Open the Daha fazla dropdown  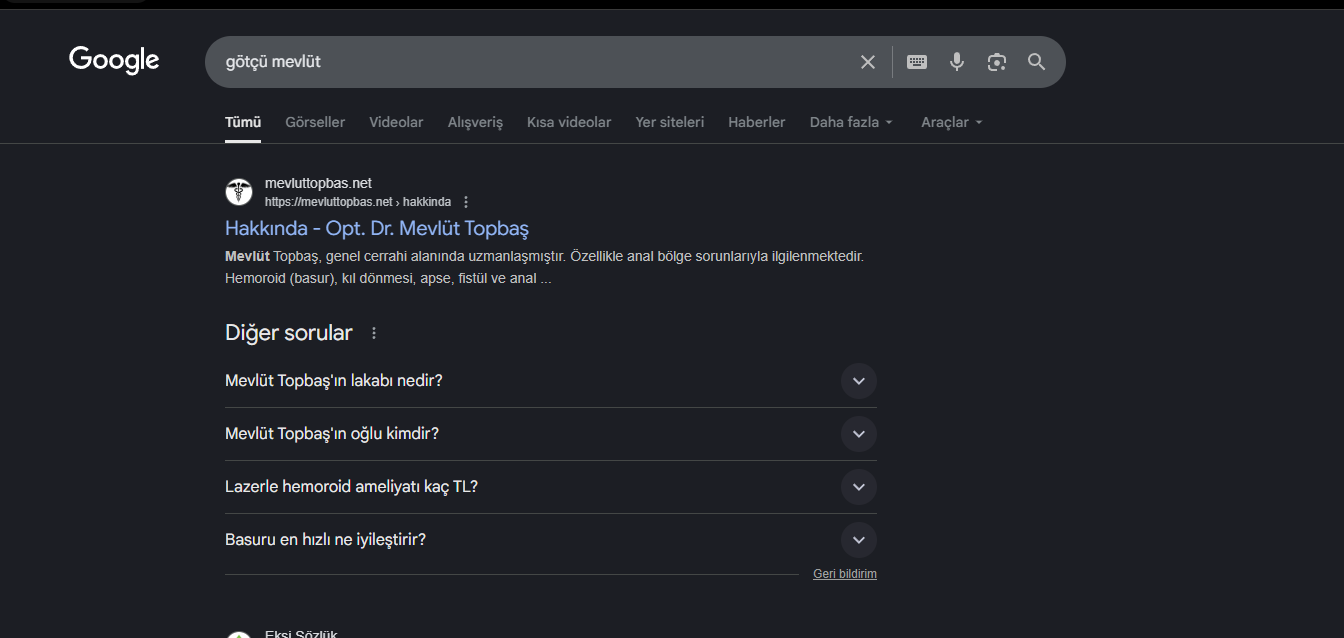[851, 122]
